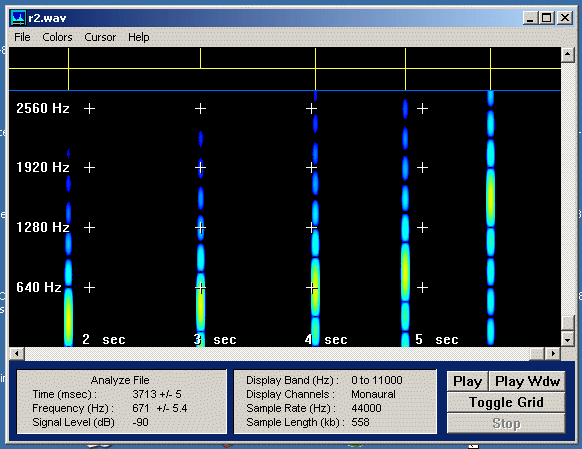582x449 pixels.
Task: Open the File menu
Action: [22, 37]
